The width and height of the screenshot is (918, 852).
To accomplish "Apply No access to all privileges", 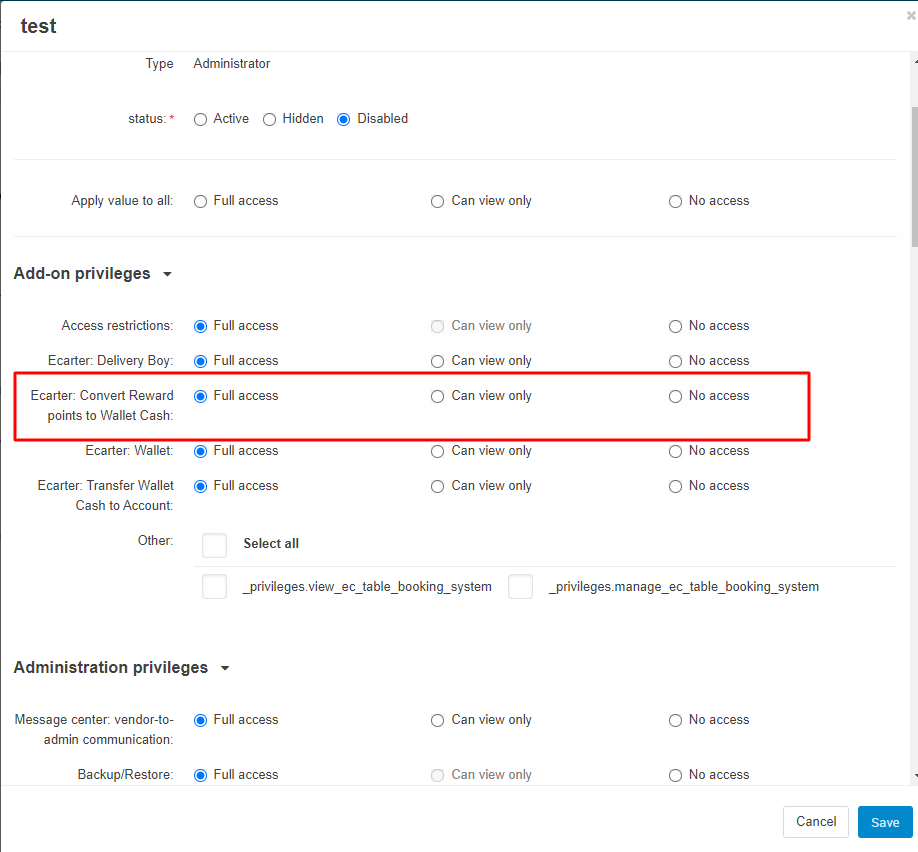I will pyautogui.click(x=676, y=201).
